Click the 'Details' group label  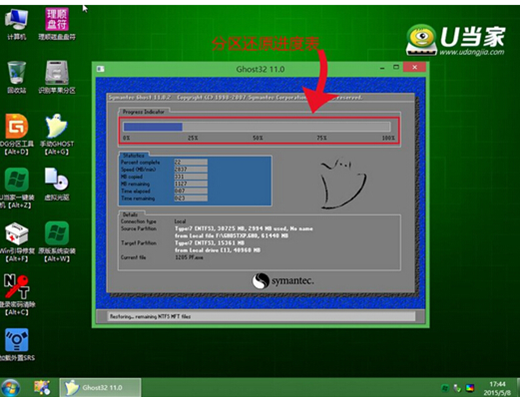[130, 214]
